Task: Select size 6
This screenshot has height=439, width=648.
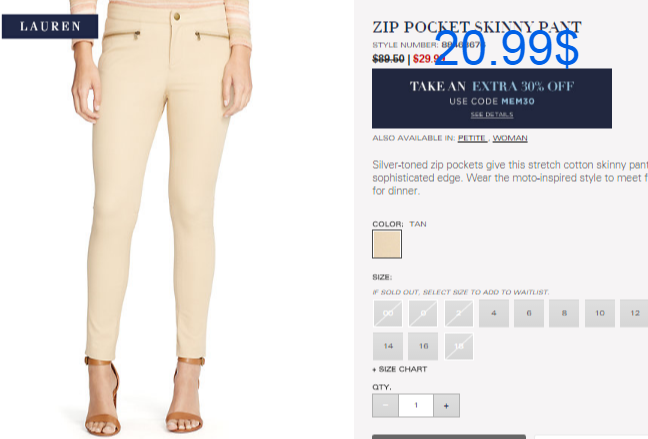Action: click(x=529, y=313)
